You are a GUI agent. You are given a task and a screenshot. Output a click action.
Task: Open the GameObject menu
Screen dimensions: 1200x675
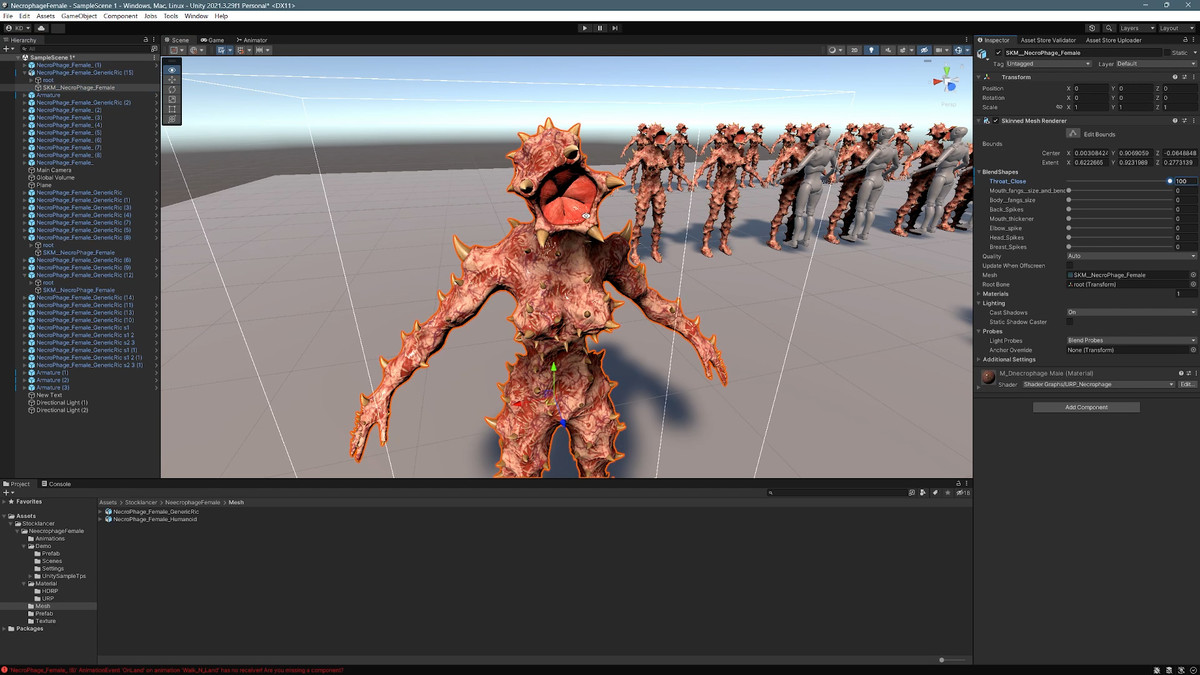[79, 16]
